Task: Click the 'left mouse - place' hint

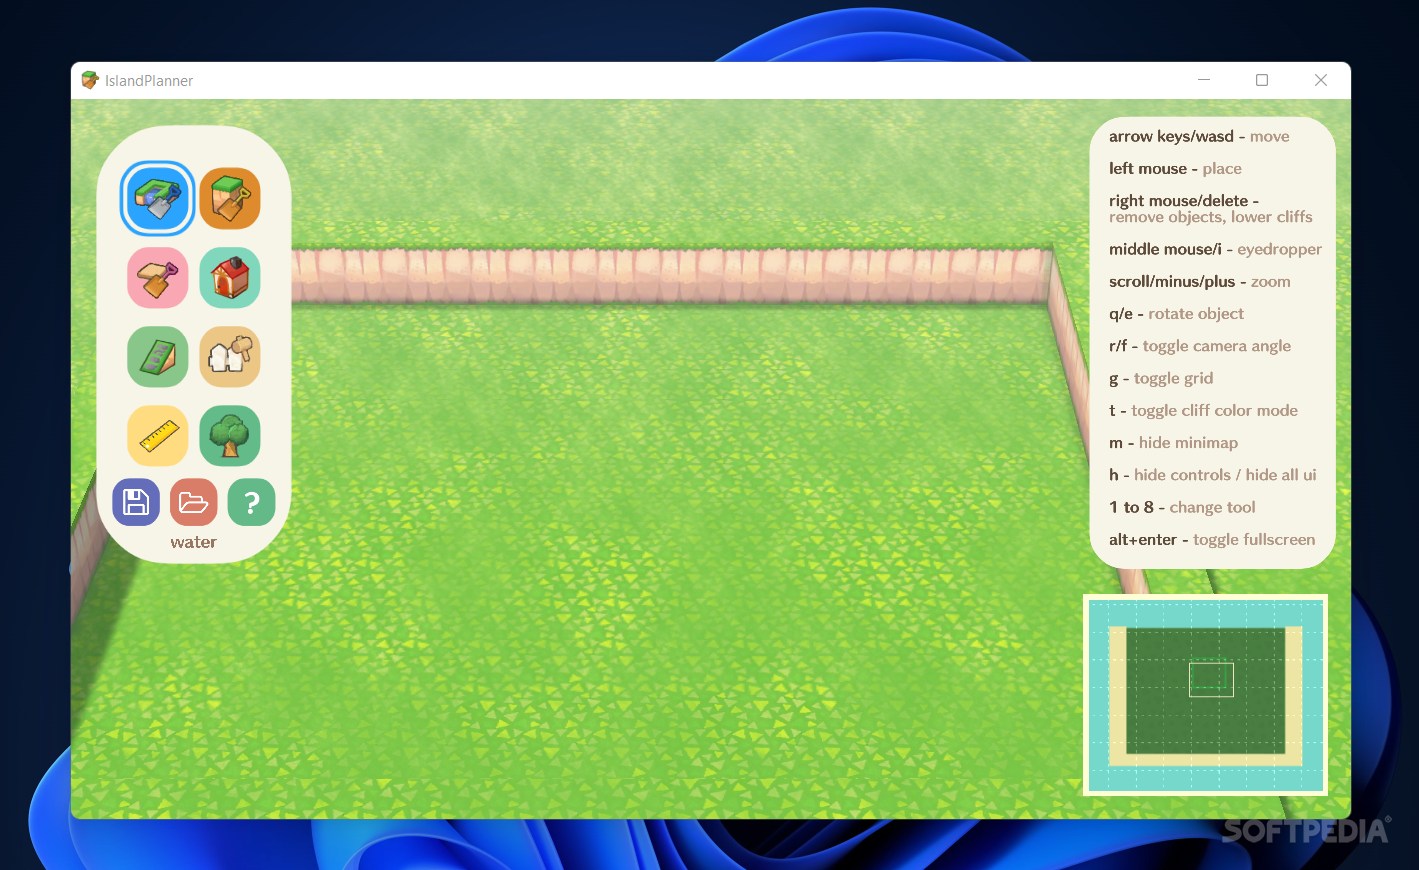Action: [1175, 169]
